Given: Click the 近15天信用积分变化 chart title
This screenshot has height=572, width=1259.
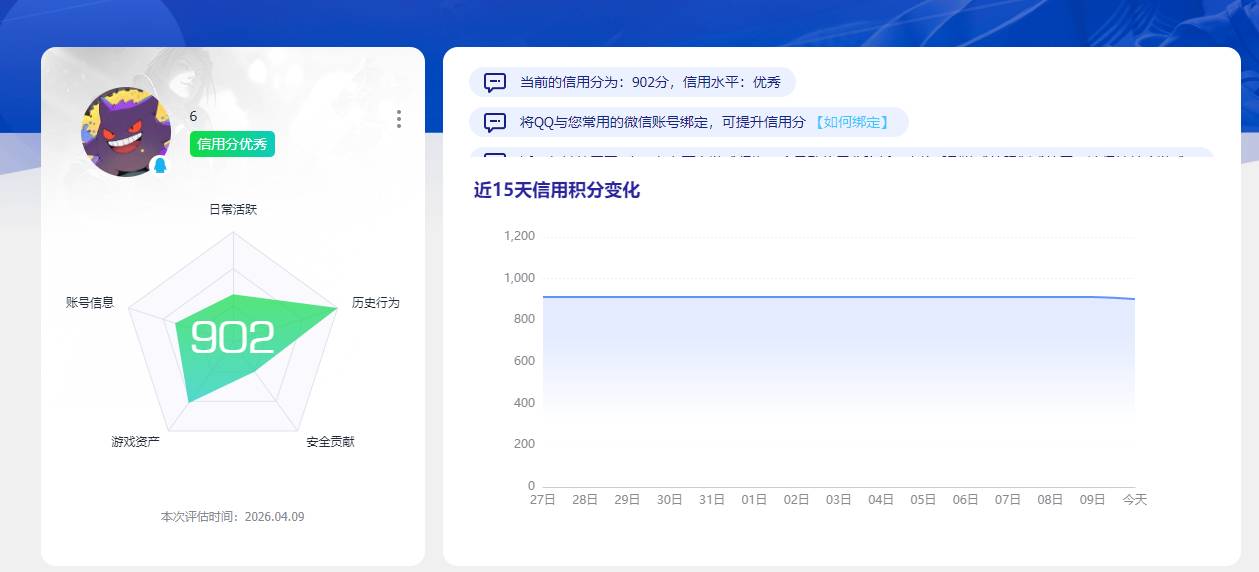Looking at the screenshot, I should pyautogui.click(x=557, y=190).
